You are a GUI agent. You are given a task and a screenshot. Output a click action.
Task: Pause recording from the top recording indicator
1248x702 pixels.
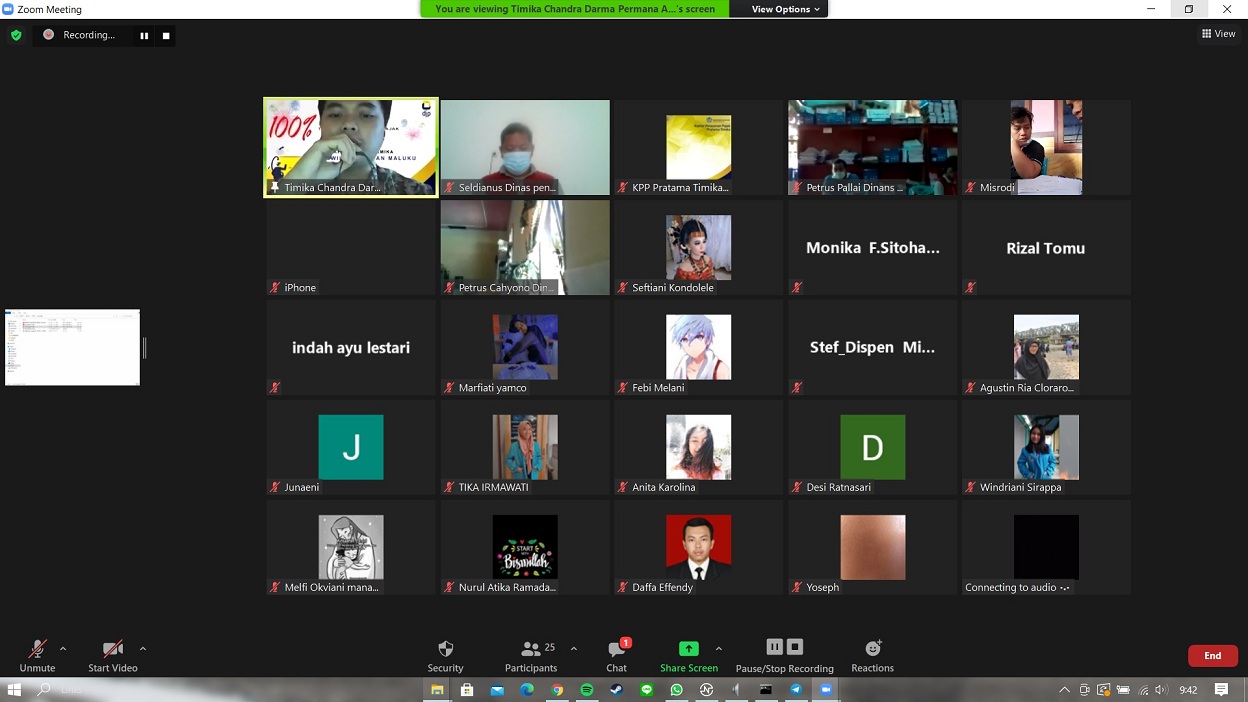point(144,36)
